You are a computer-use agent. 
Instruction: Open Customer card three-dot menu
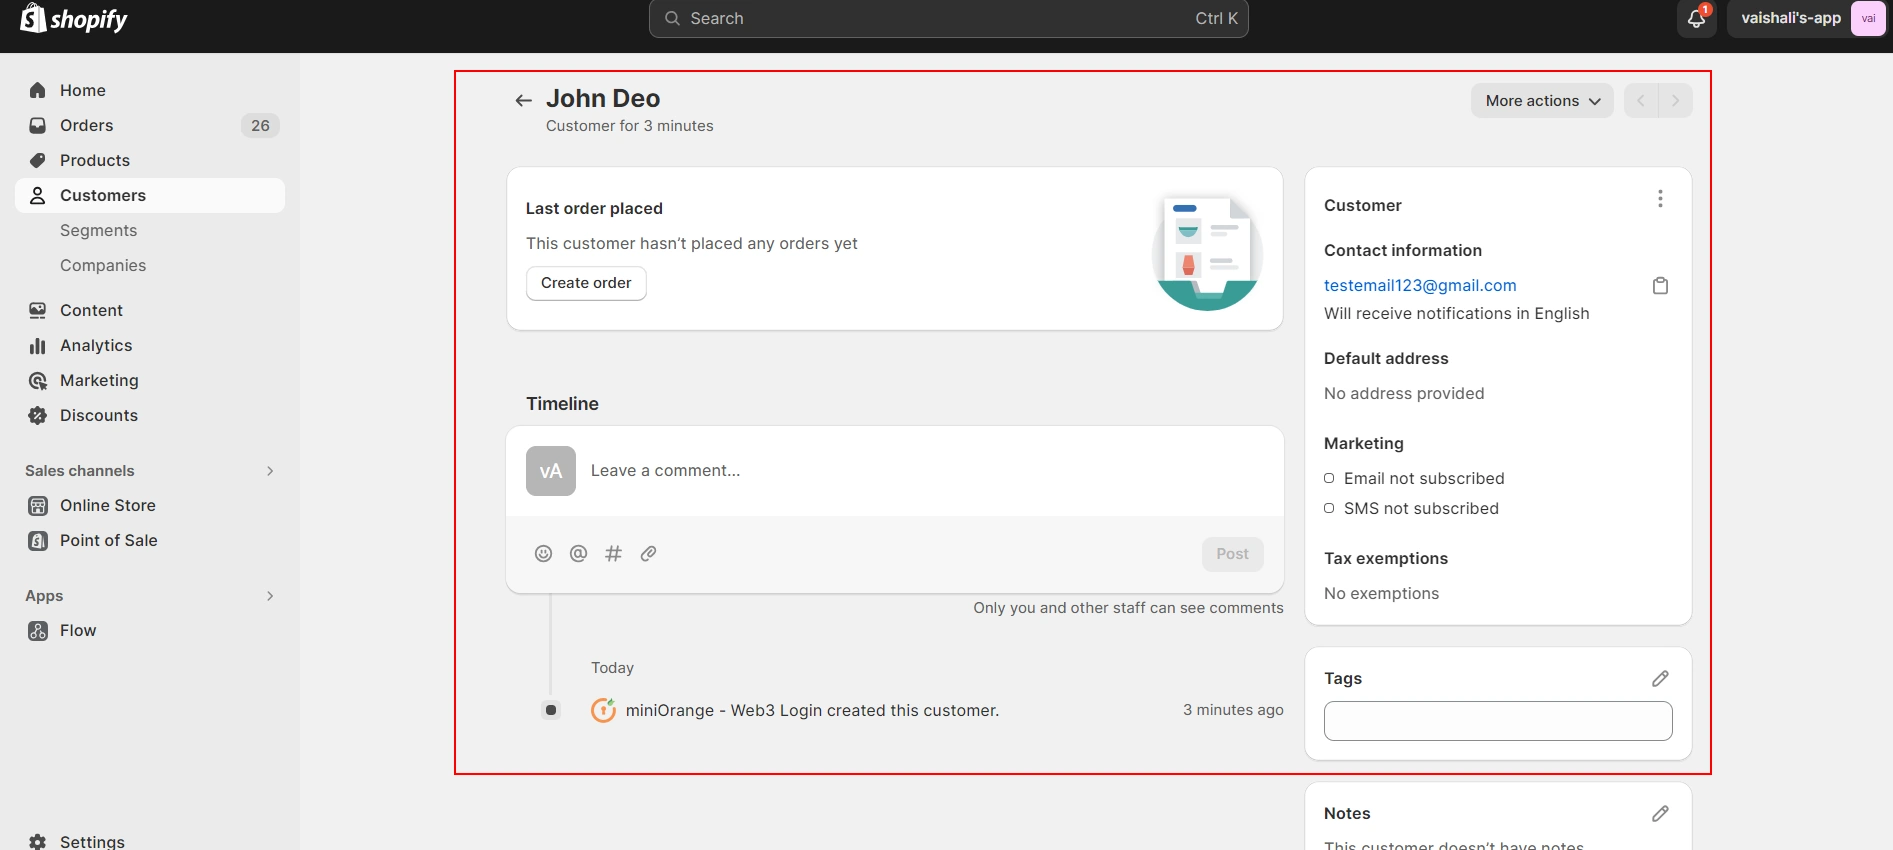tap(1660, 199)
